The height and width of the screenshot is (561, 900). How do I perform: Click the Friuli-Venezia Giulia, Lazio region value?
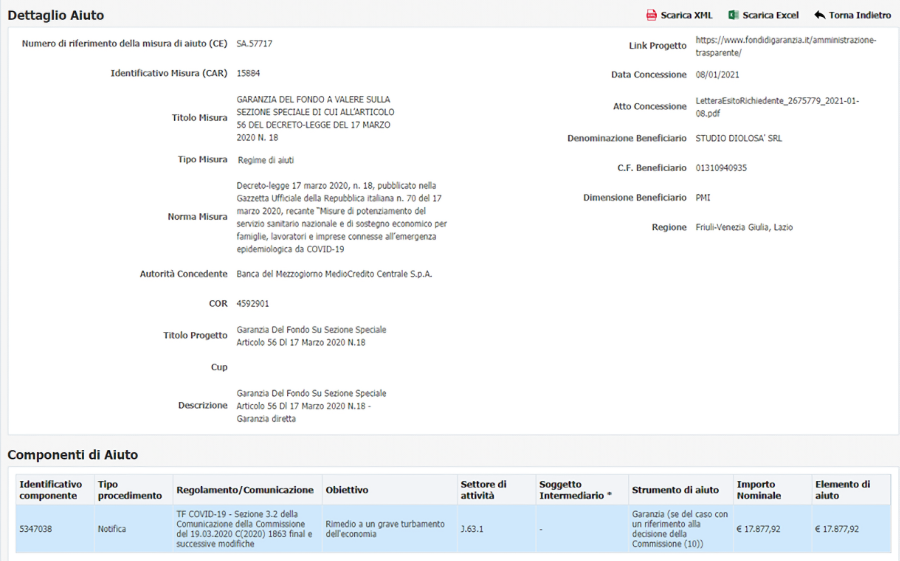(744, 227)
